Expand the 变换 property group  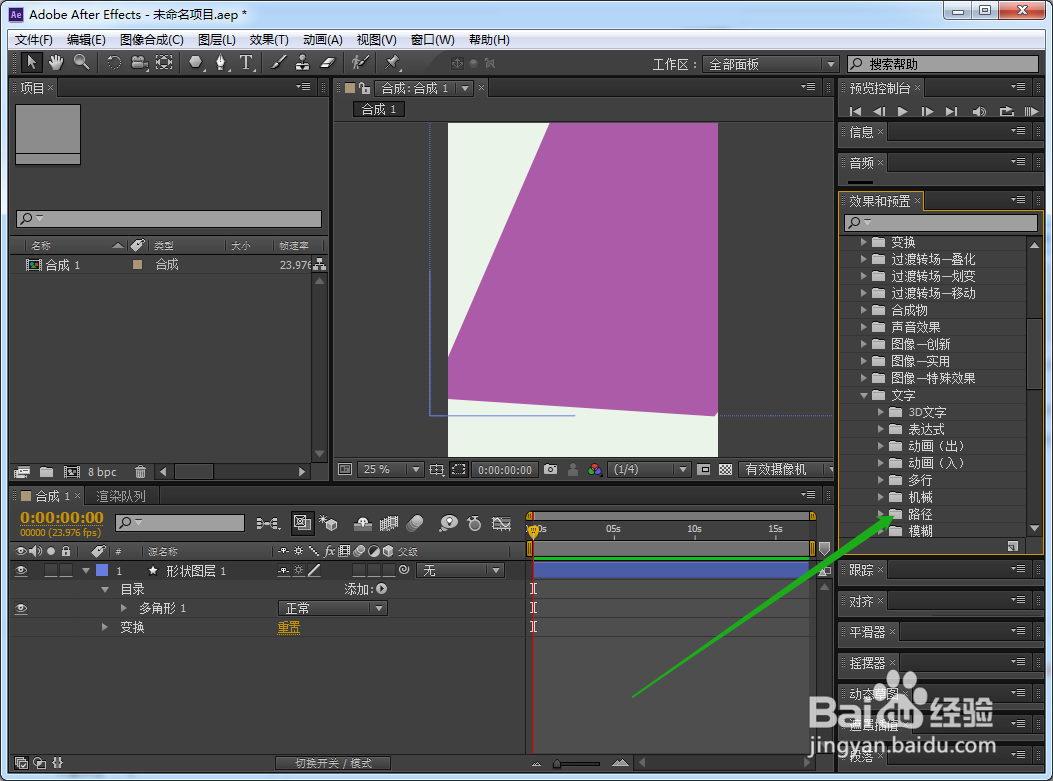[105, 627]
